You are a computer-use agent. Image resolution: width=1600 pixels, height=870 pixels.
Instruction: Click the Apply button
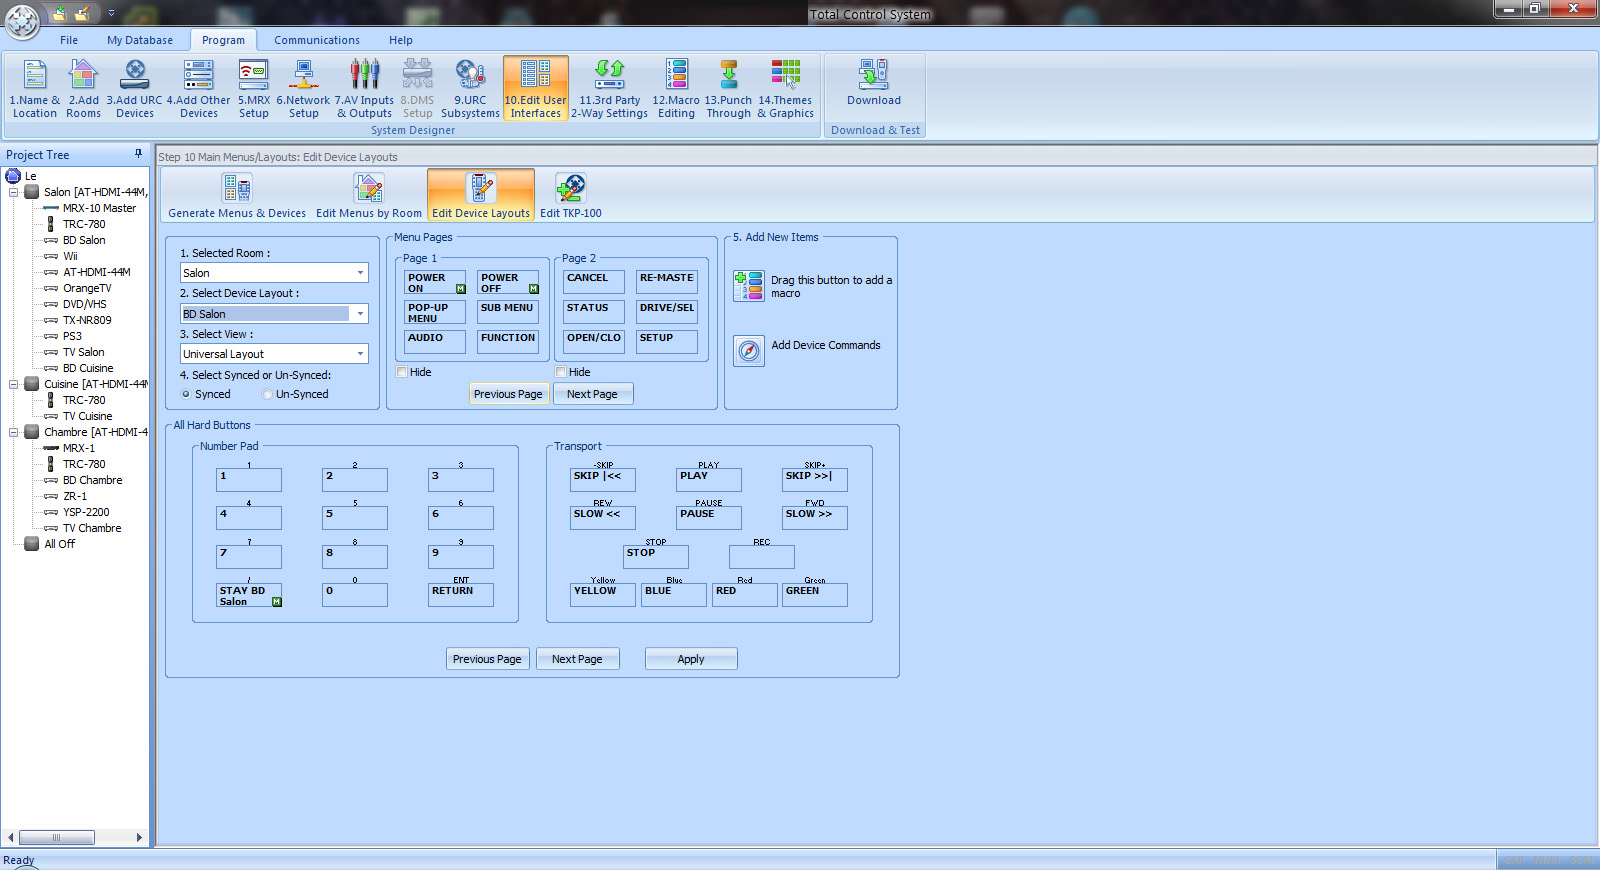click(x=691, y=659)
